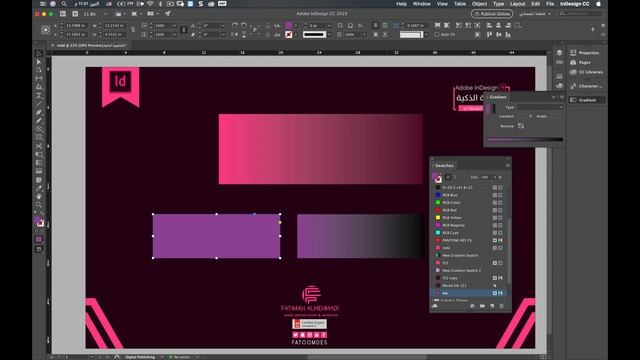Open the Layout menu

pyautogui.click(x=518, y=4)
